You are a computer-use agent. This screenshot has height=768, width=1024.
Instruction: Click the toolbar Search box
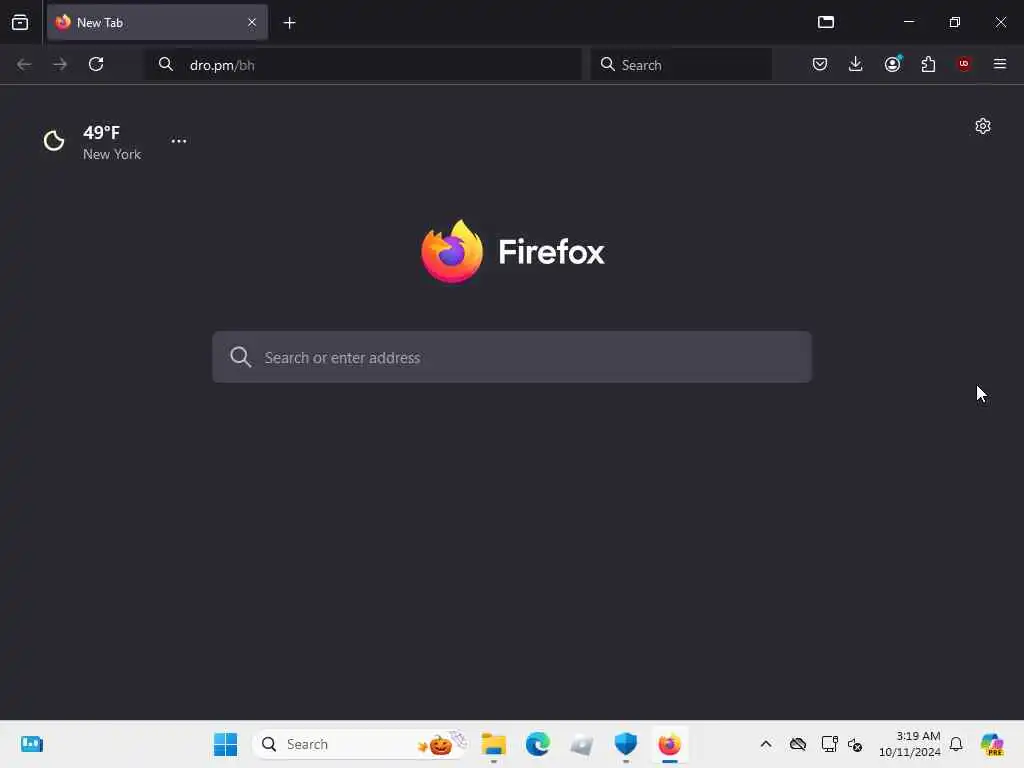pos(681,65)
